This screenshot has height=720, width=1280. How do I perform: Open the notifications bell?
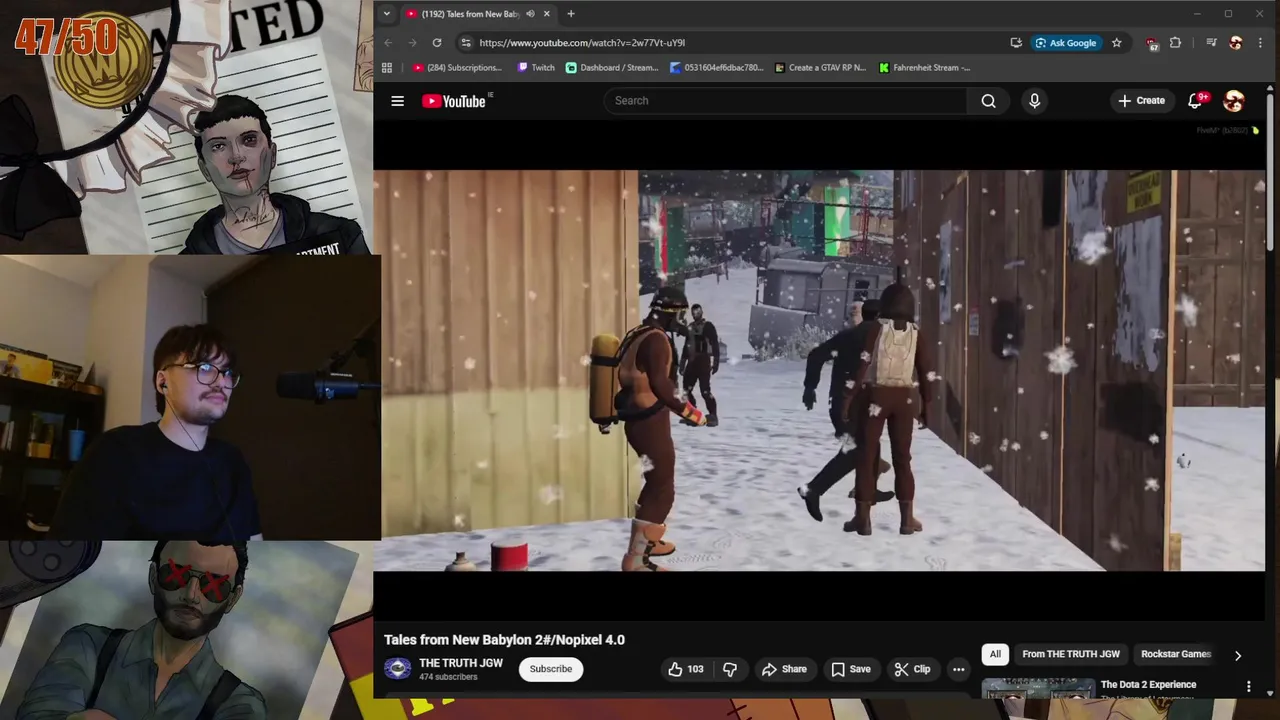point(1195,101)
